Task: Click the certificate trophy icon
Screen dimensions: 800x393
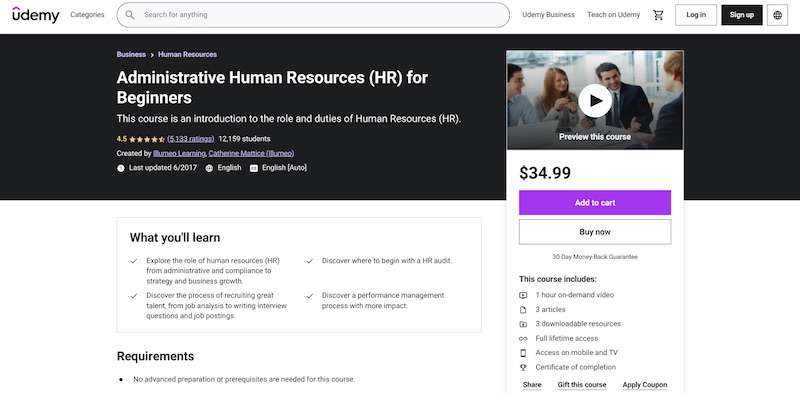Action: [x=523, y=367]
